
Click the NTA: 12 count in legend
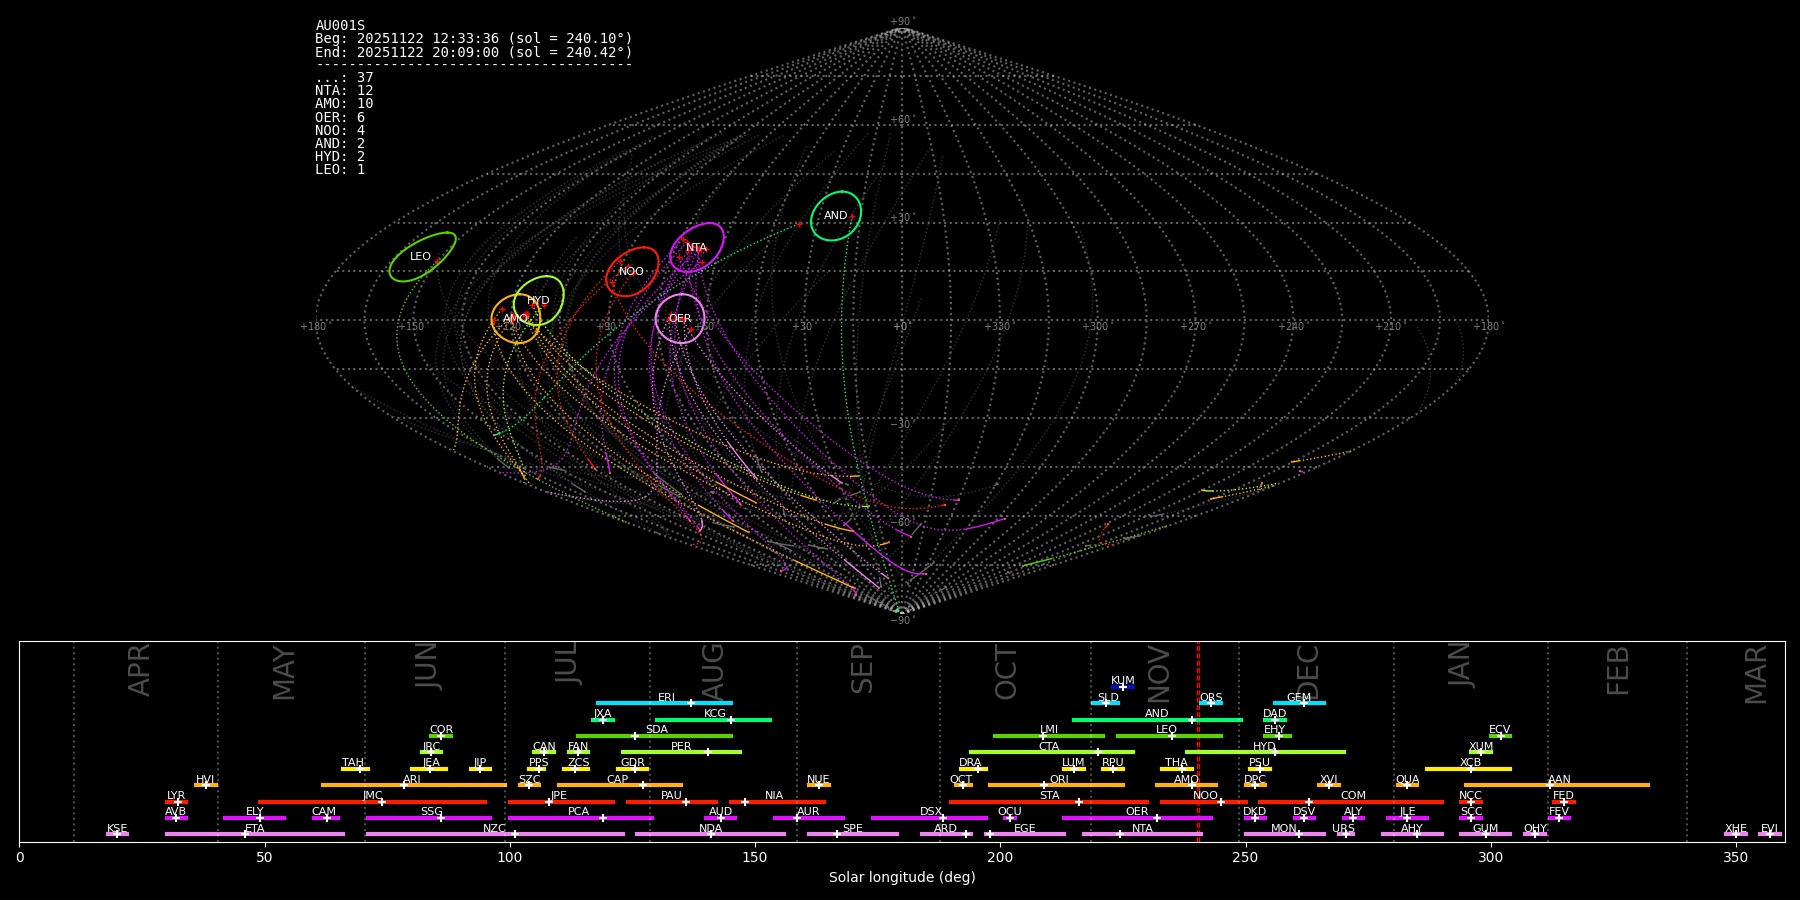pyautogui.click(x=344, y=91)
